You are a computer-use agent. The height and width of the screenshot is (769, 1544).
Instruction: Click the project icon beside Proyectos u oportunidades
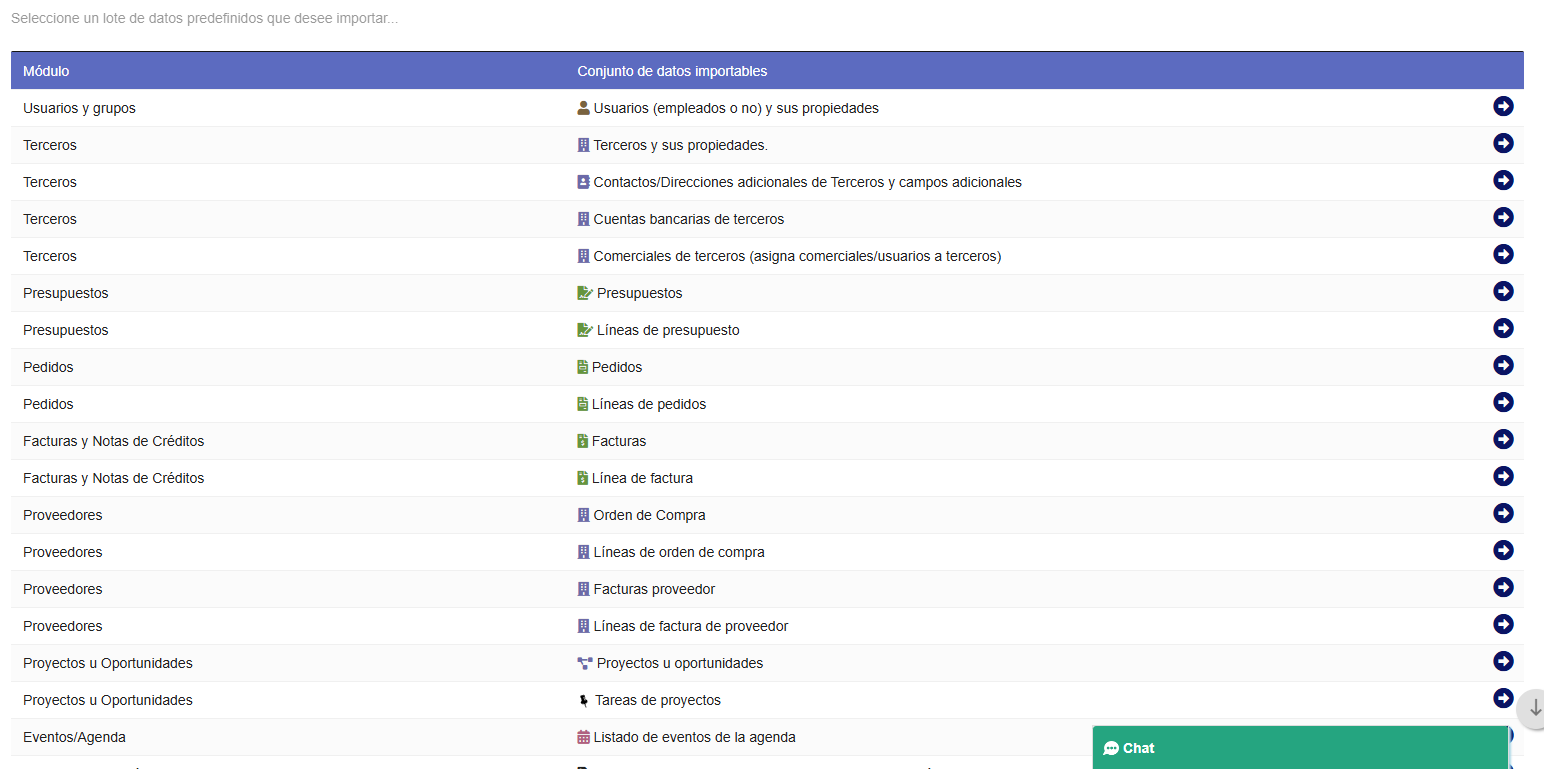pos(583,662)
